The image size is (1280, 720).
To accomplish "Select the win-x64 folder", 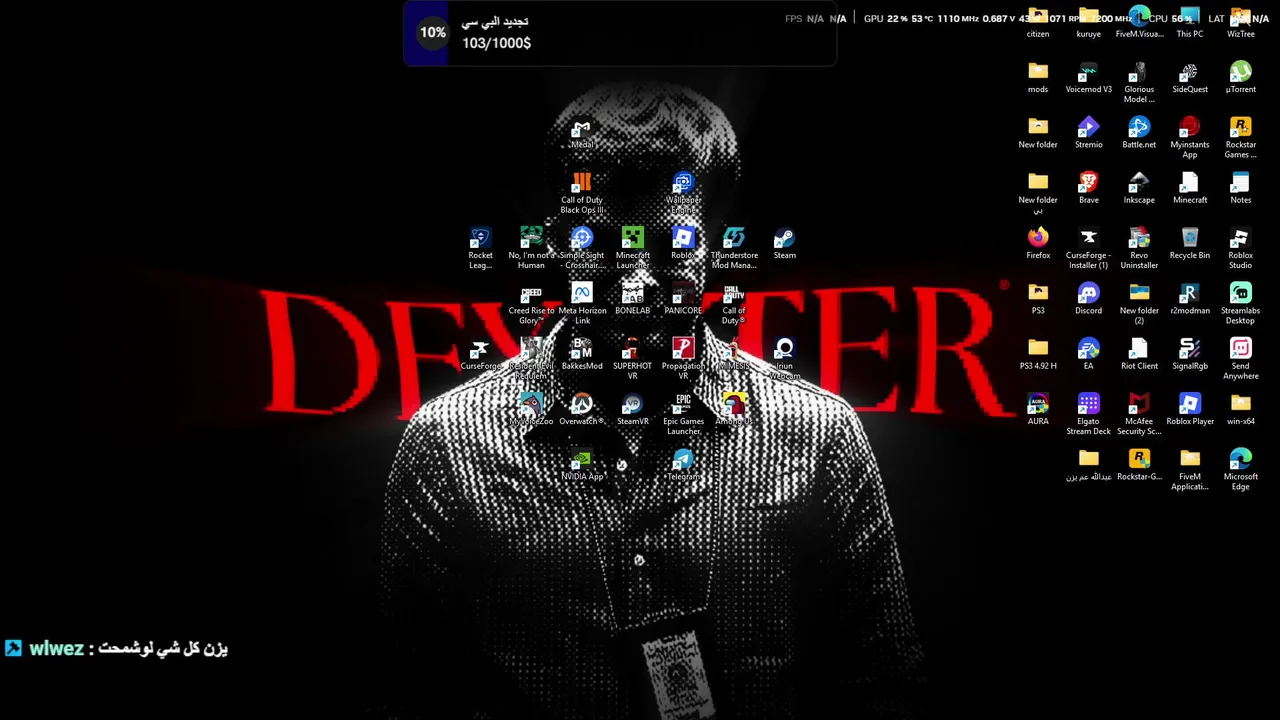I will [x=1241, y=408].
